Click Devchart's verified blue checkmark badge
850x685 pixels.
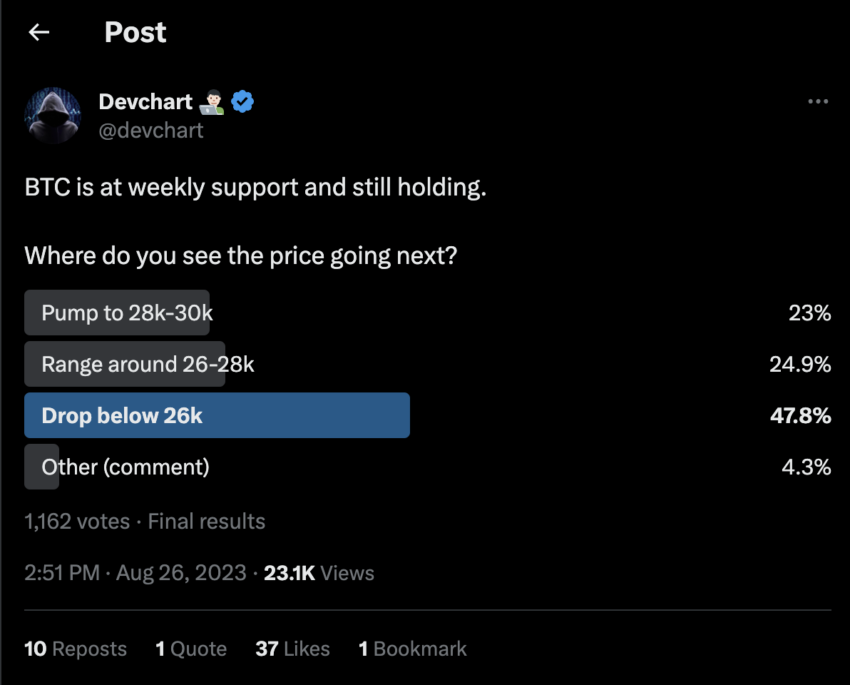point(243,101)
